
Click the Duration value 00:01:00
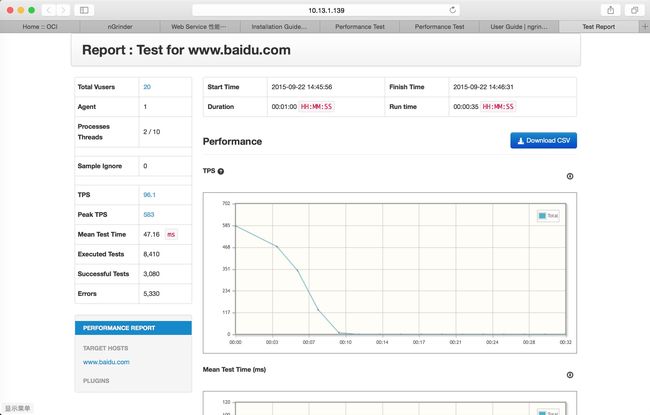pos(284,107)
